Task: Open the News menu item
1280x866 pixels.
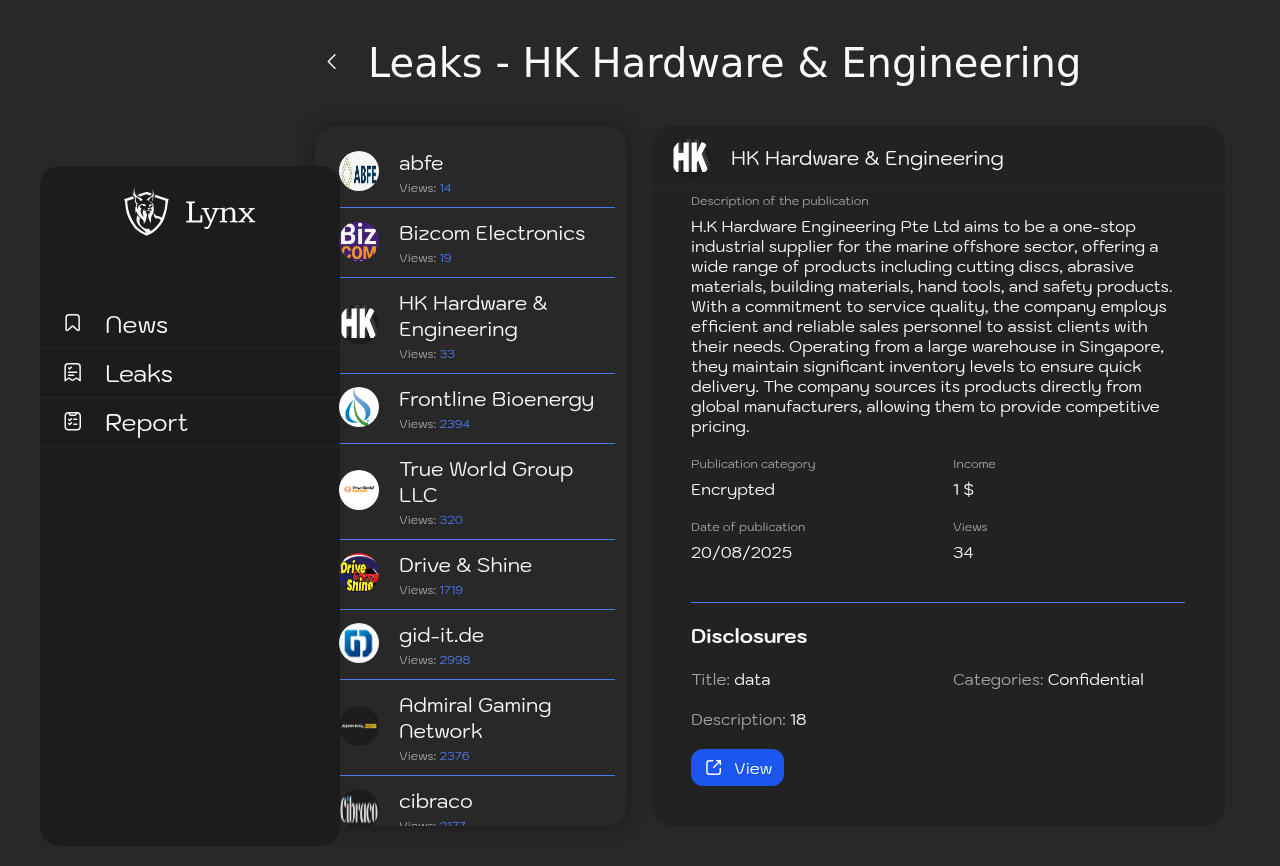Action: (x=190, y=324)
